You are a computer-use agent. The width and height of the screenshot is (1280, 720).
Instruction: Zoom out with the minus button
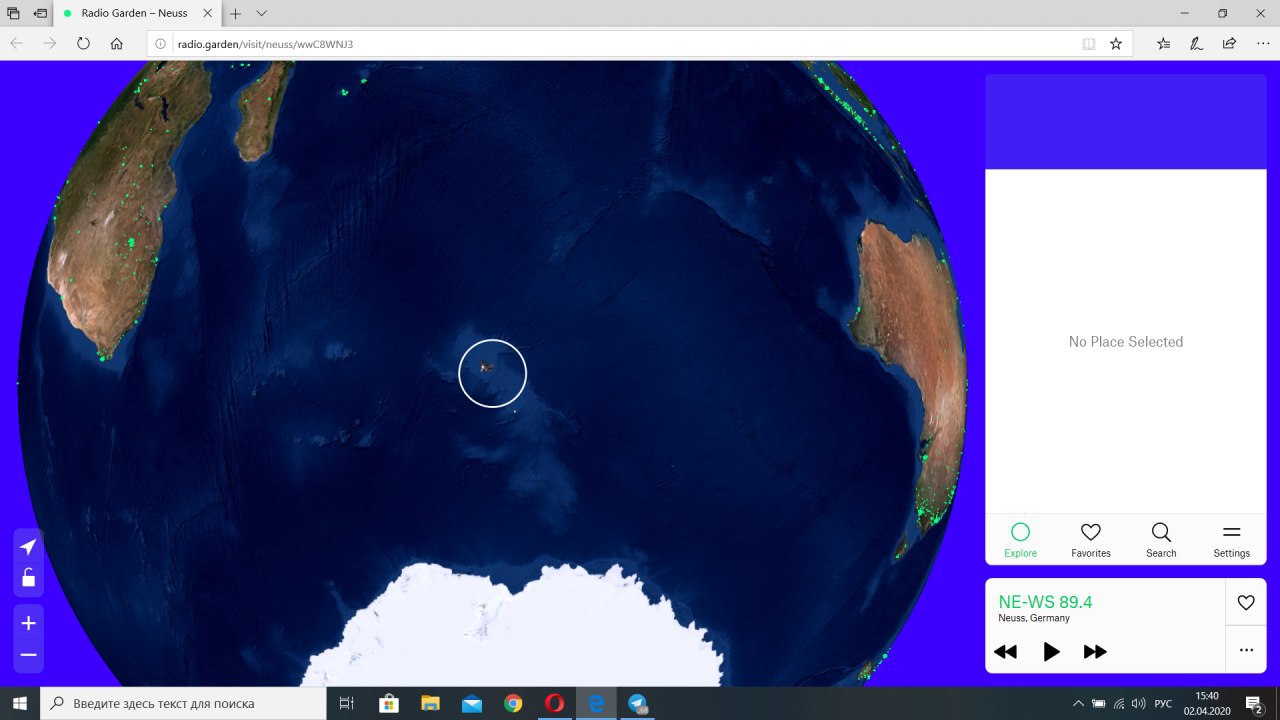click(28, 656)
